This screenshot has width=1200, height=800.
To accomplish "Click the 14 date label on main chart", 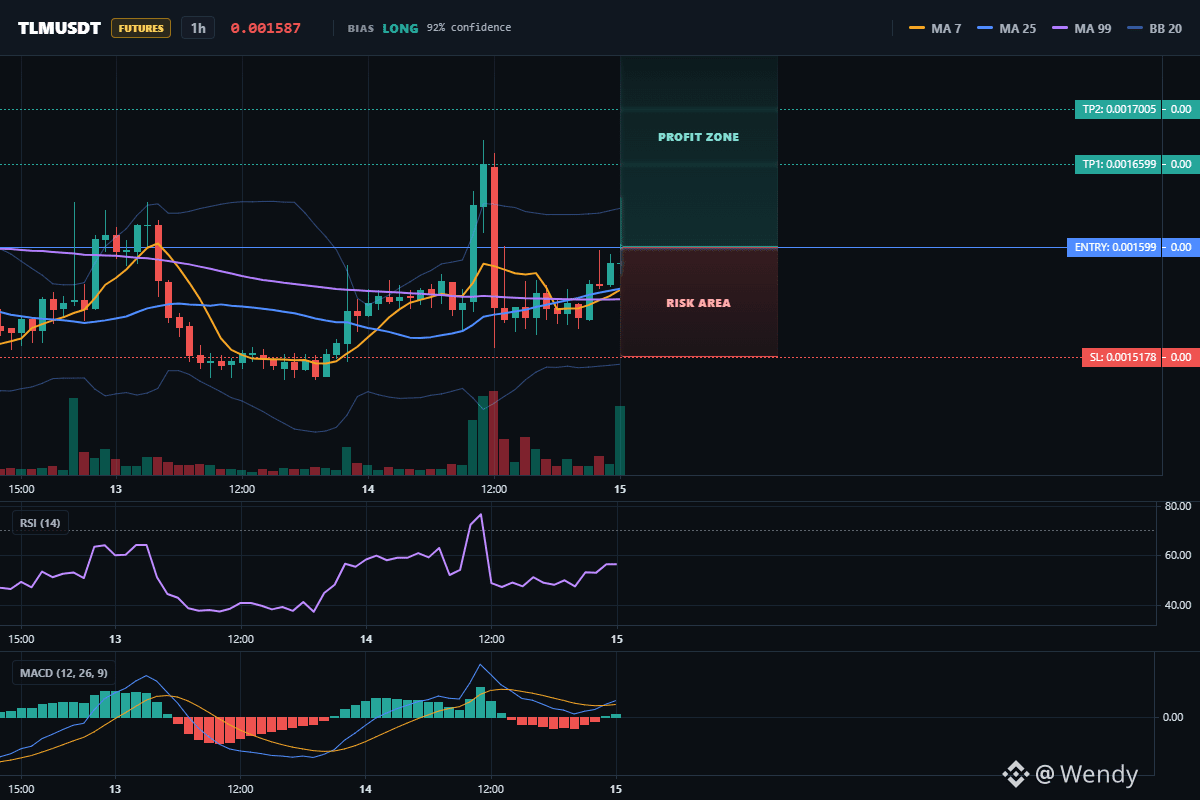I will [368, 489].
